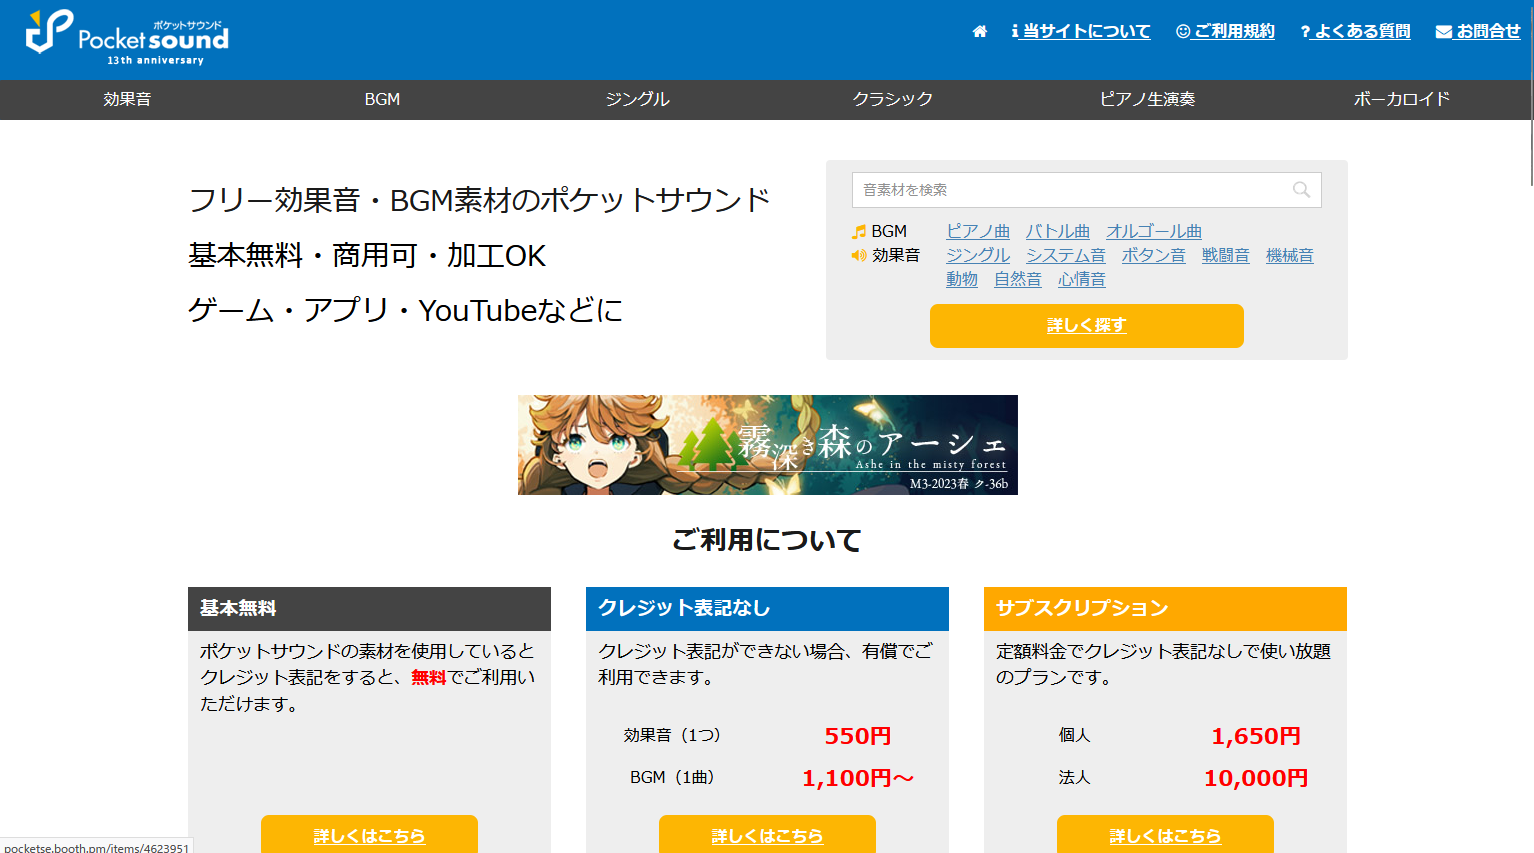Click the 効果音 speaker icon
Screen dimensions: 1534x853
(858, 256)
